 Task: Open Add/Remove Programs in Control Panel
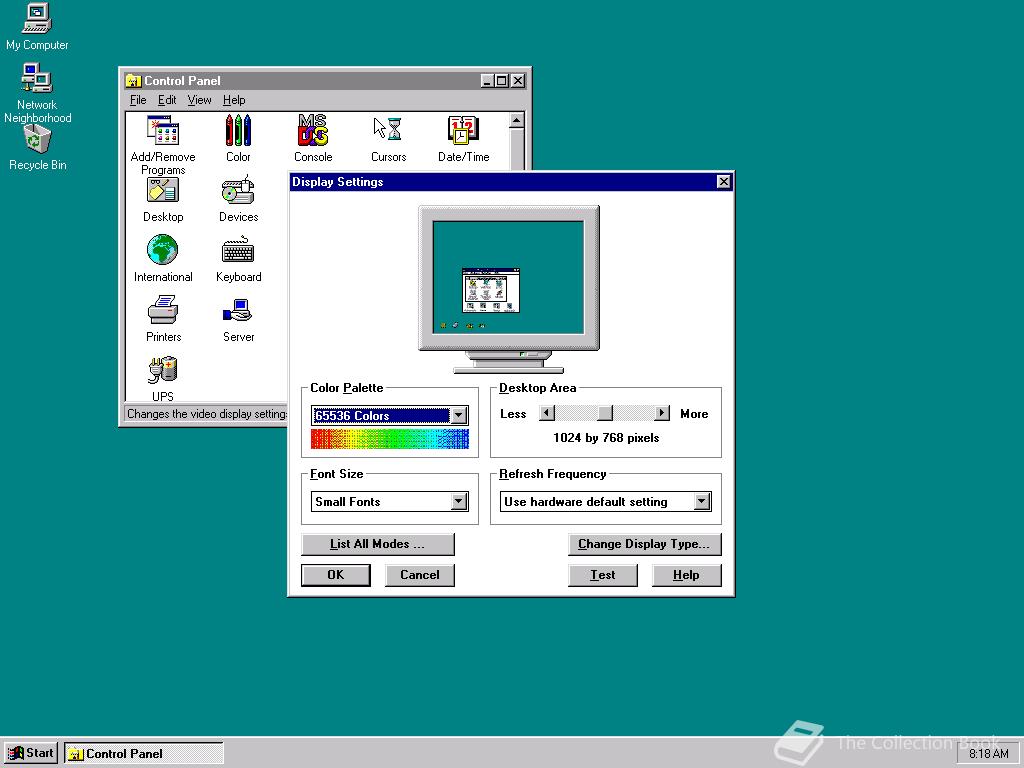click(x=162, y=131)
